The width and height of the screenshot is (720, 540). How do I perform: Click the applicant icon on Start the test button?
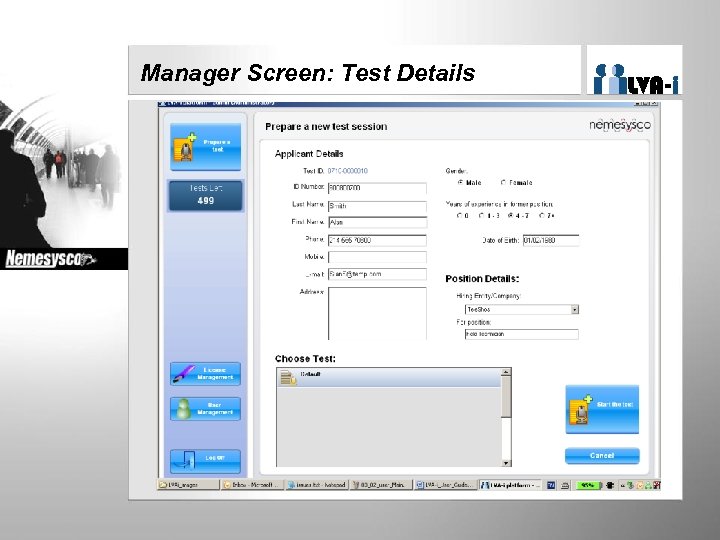click(x=581, y=409)
